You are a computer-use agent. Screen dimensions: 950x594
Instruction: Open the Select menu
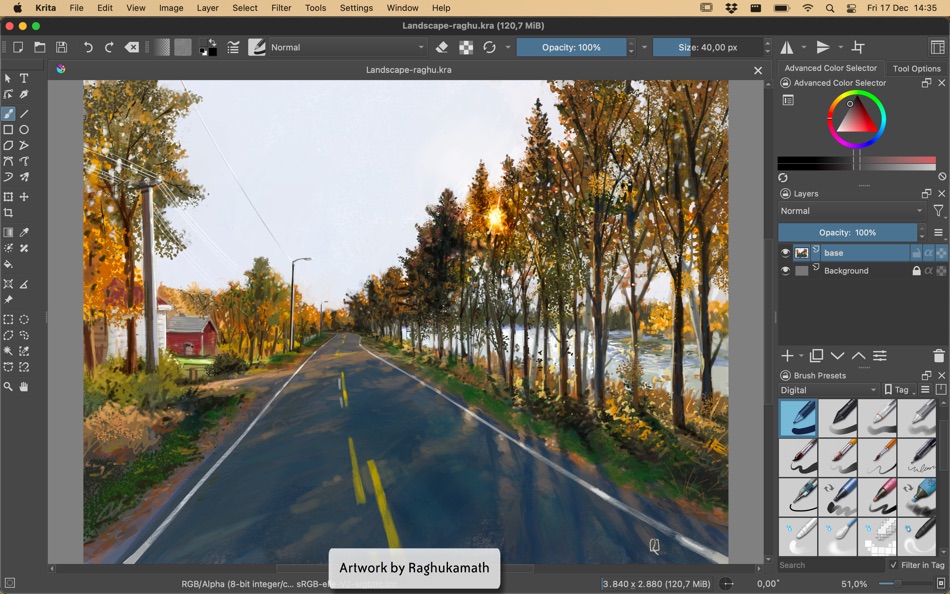(245, 8)
